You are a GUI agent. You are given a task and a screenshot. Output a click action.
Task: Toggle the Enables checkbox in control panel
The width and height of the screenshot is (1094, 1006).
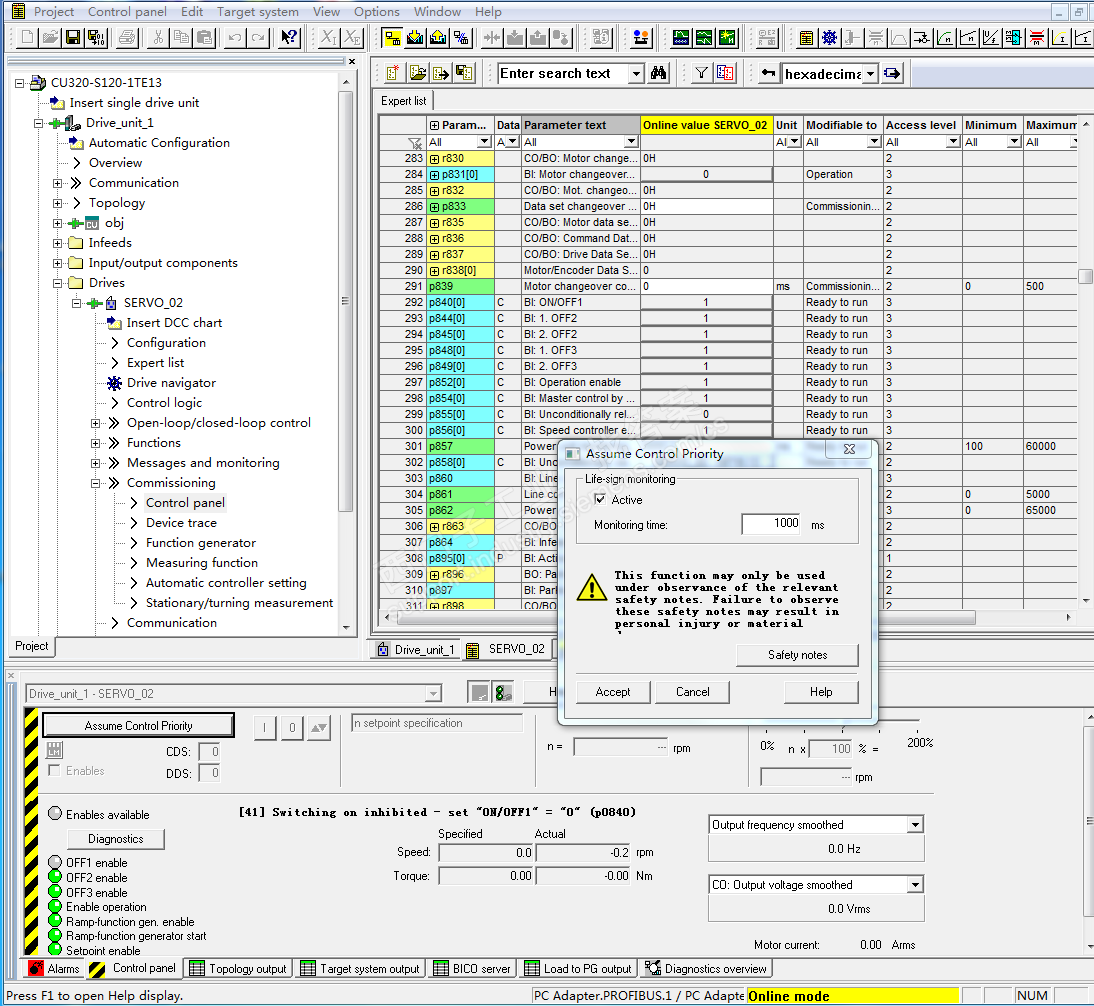click(54, 771)
